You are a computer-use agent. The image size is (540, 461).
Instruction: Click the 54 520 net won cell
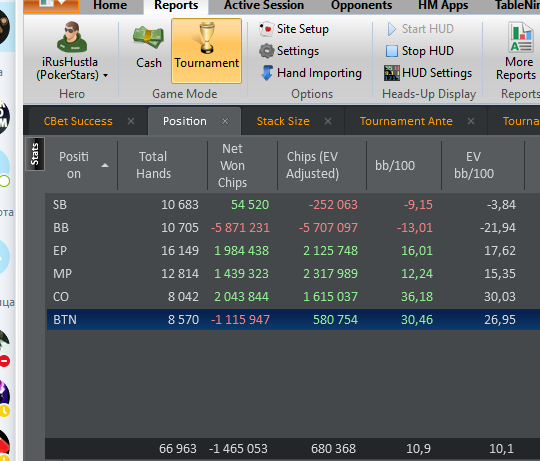(250, 205)
